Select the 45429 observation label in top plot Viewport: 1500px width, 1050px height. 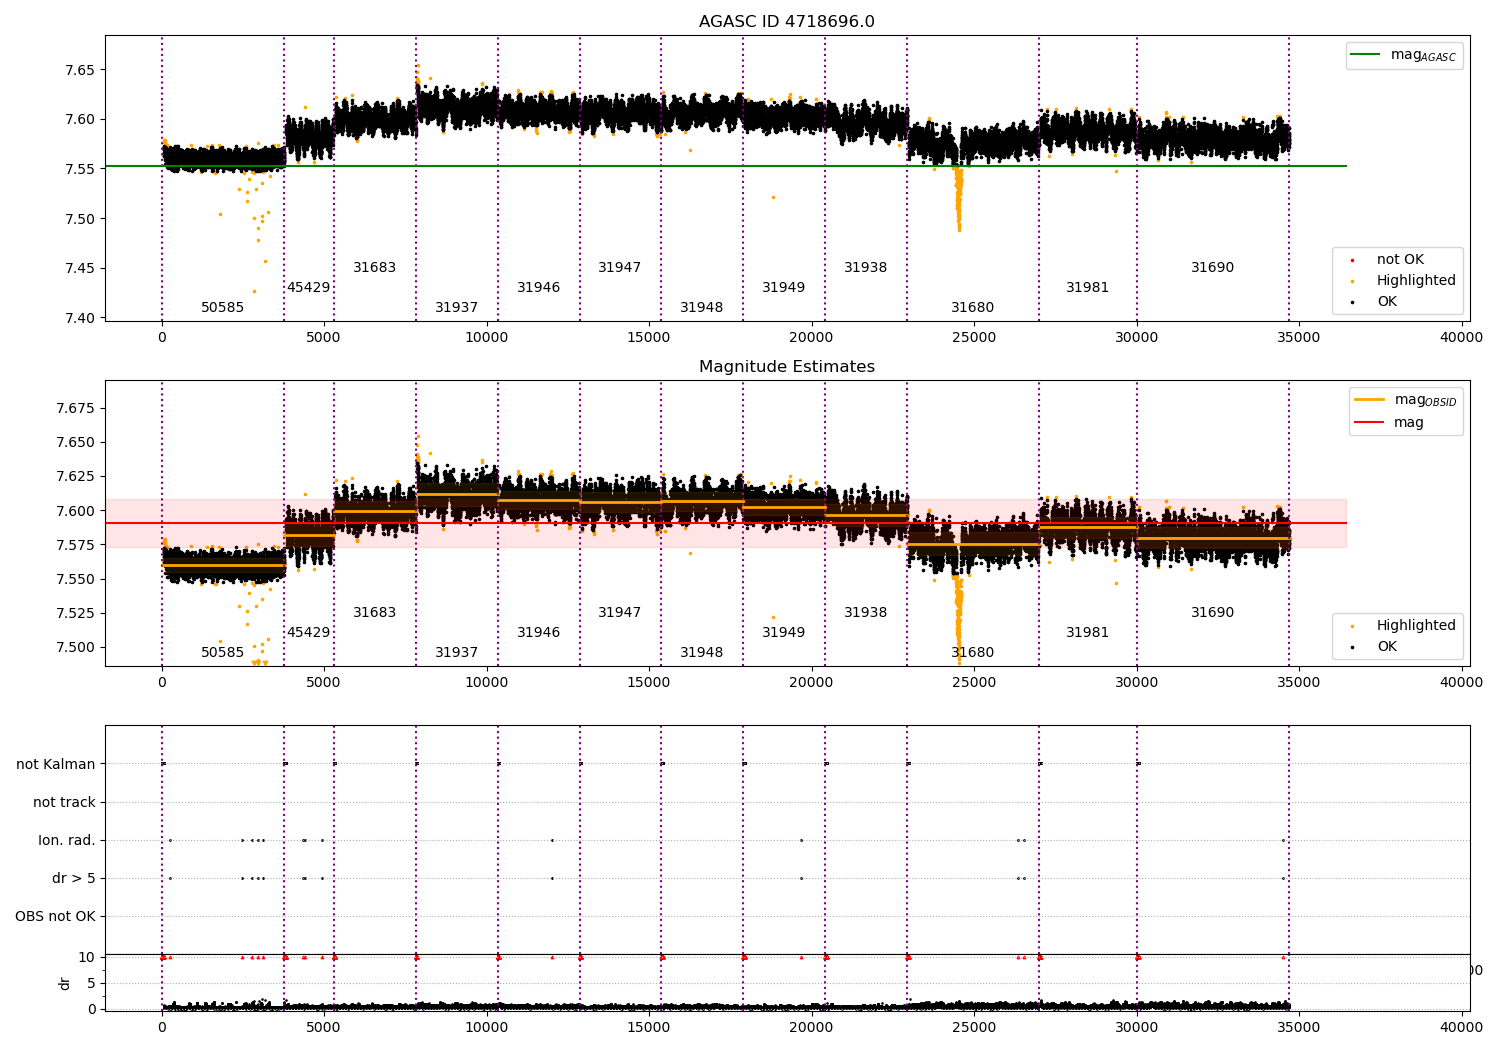point(308,287)
